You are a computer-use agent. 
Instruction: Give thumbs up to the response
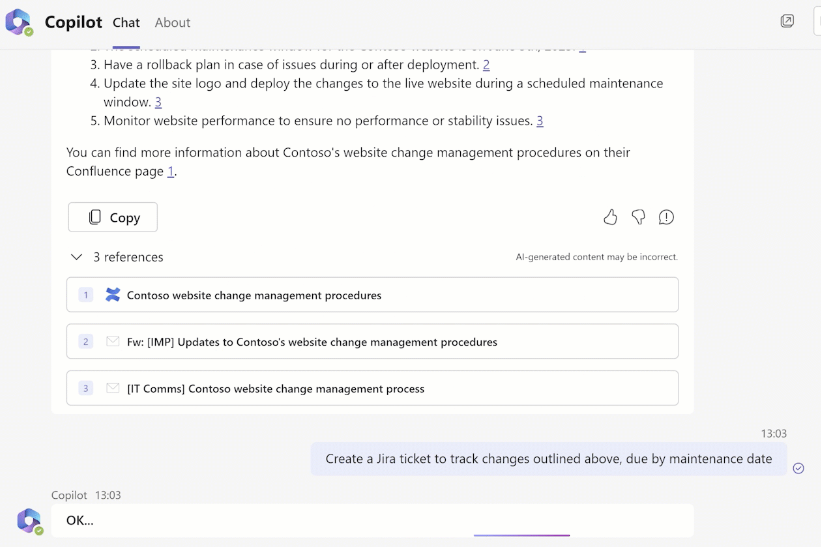click(611, 217)
